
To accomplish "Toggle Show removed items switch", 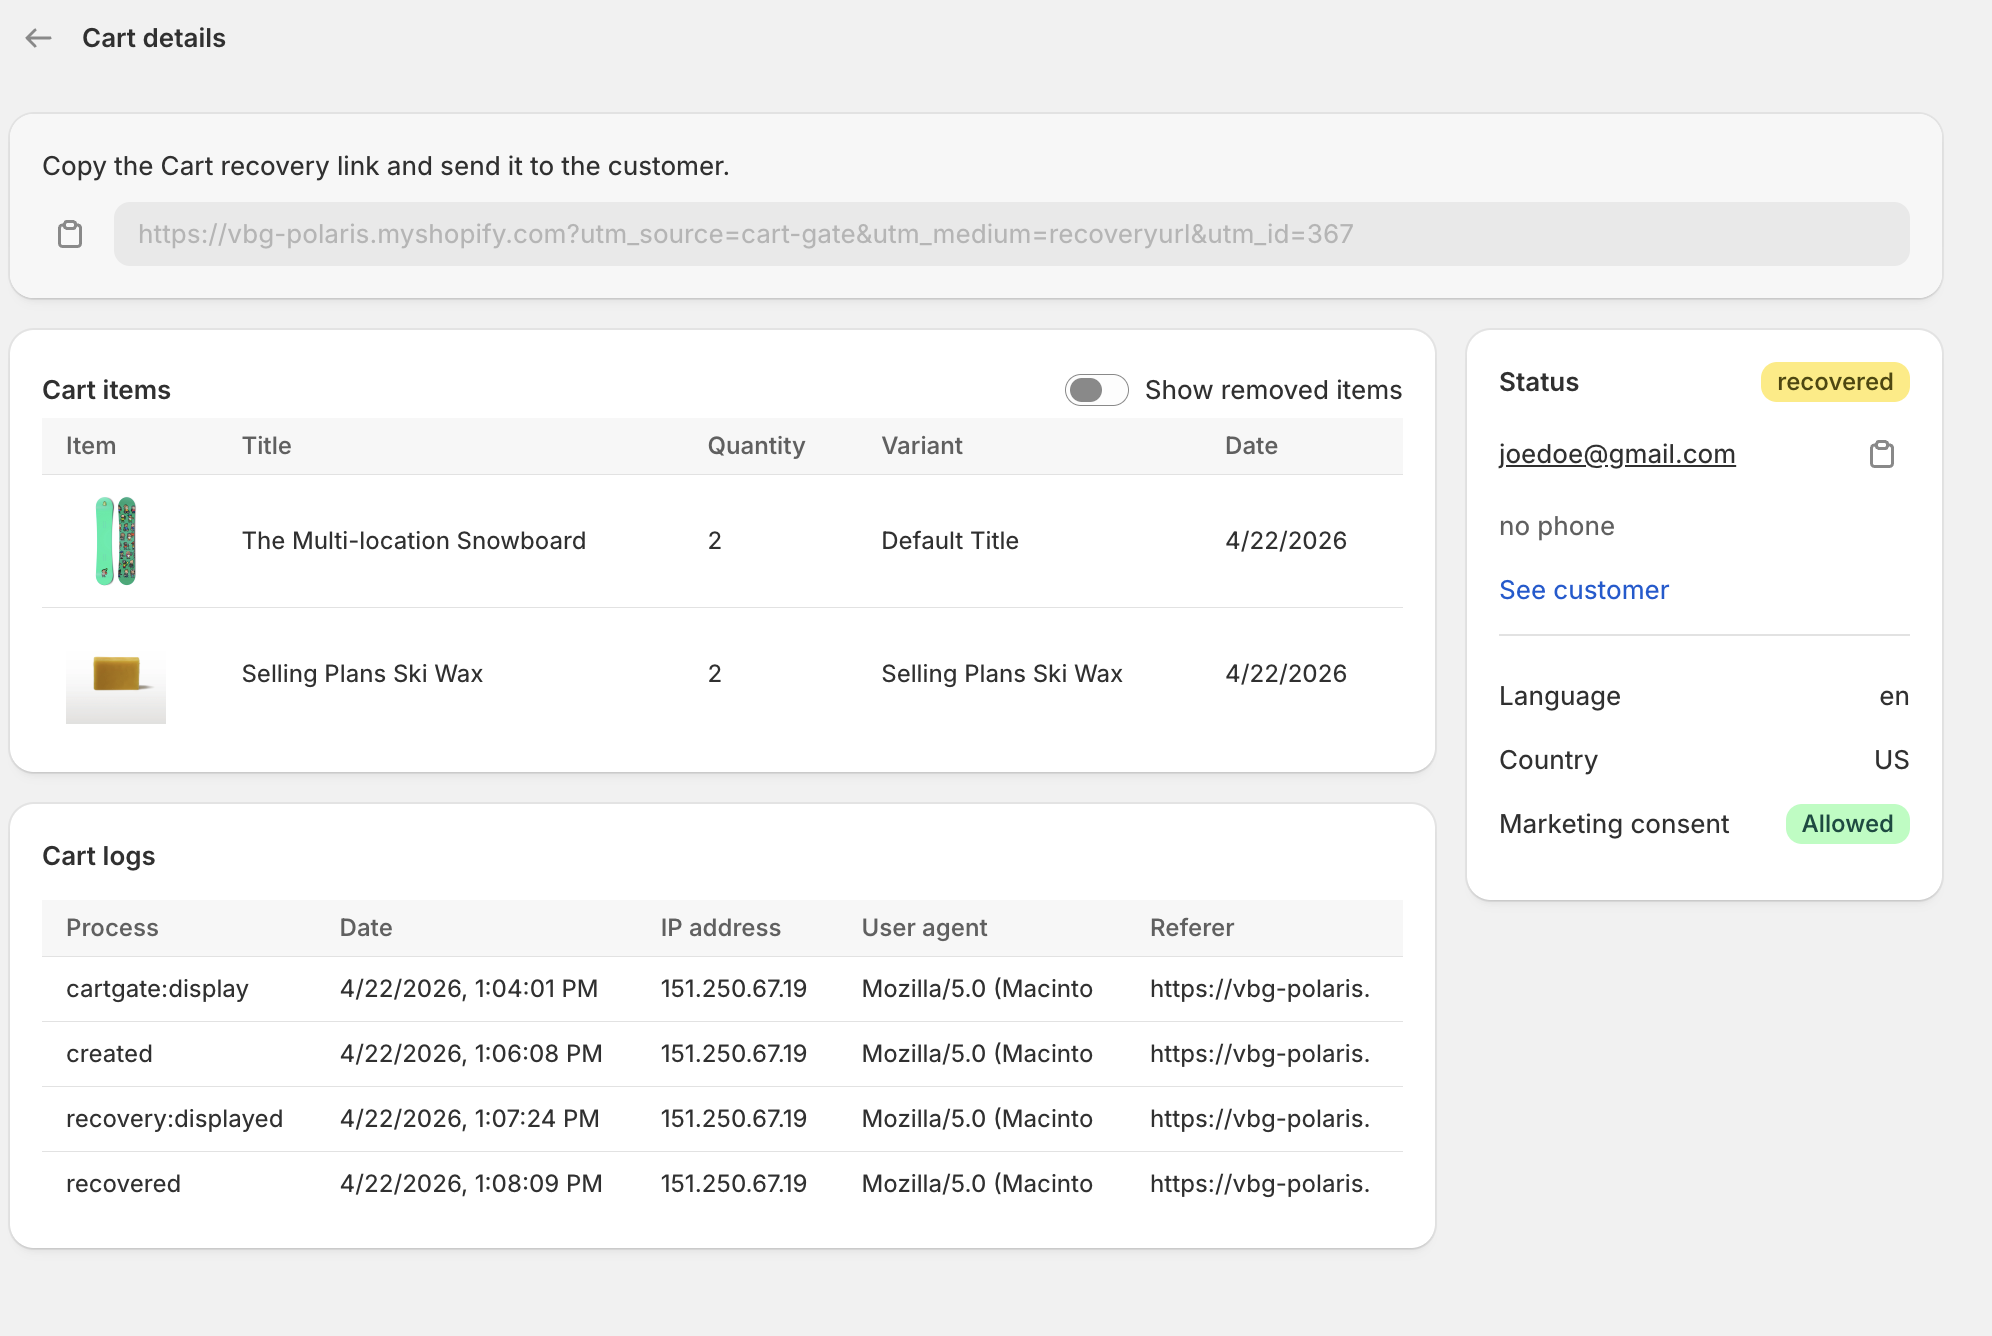I will point(1096,390).
